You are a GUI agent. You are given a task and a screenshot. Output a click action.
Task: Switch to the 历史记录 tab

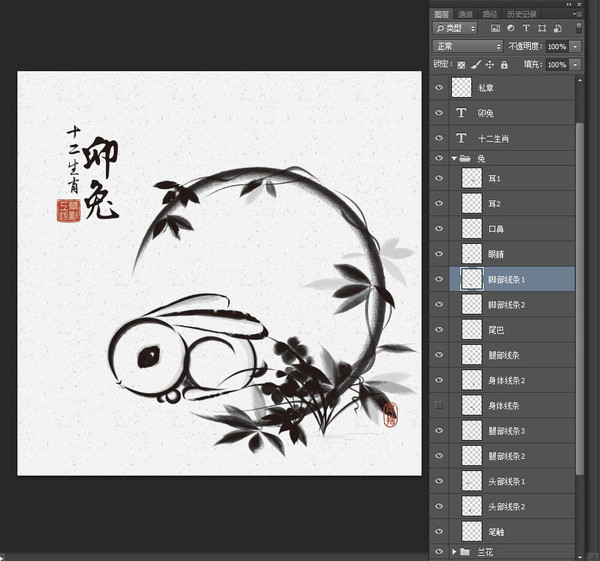coord(522,14)
